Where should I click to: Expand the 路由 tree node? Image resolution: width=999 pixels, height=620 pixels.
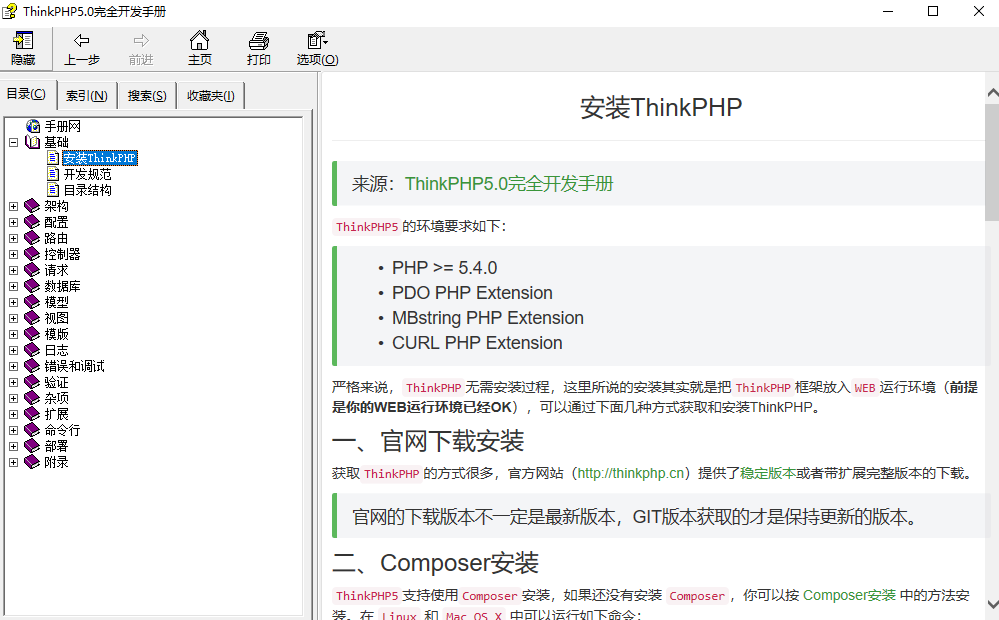[14, 237]
